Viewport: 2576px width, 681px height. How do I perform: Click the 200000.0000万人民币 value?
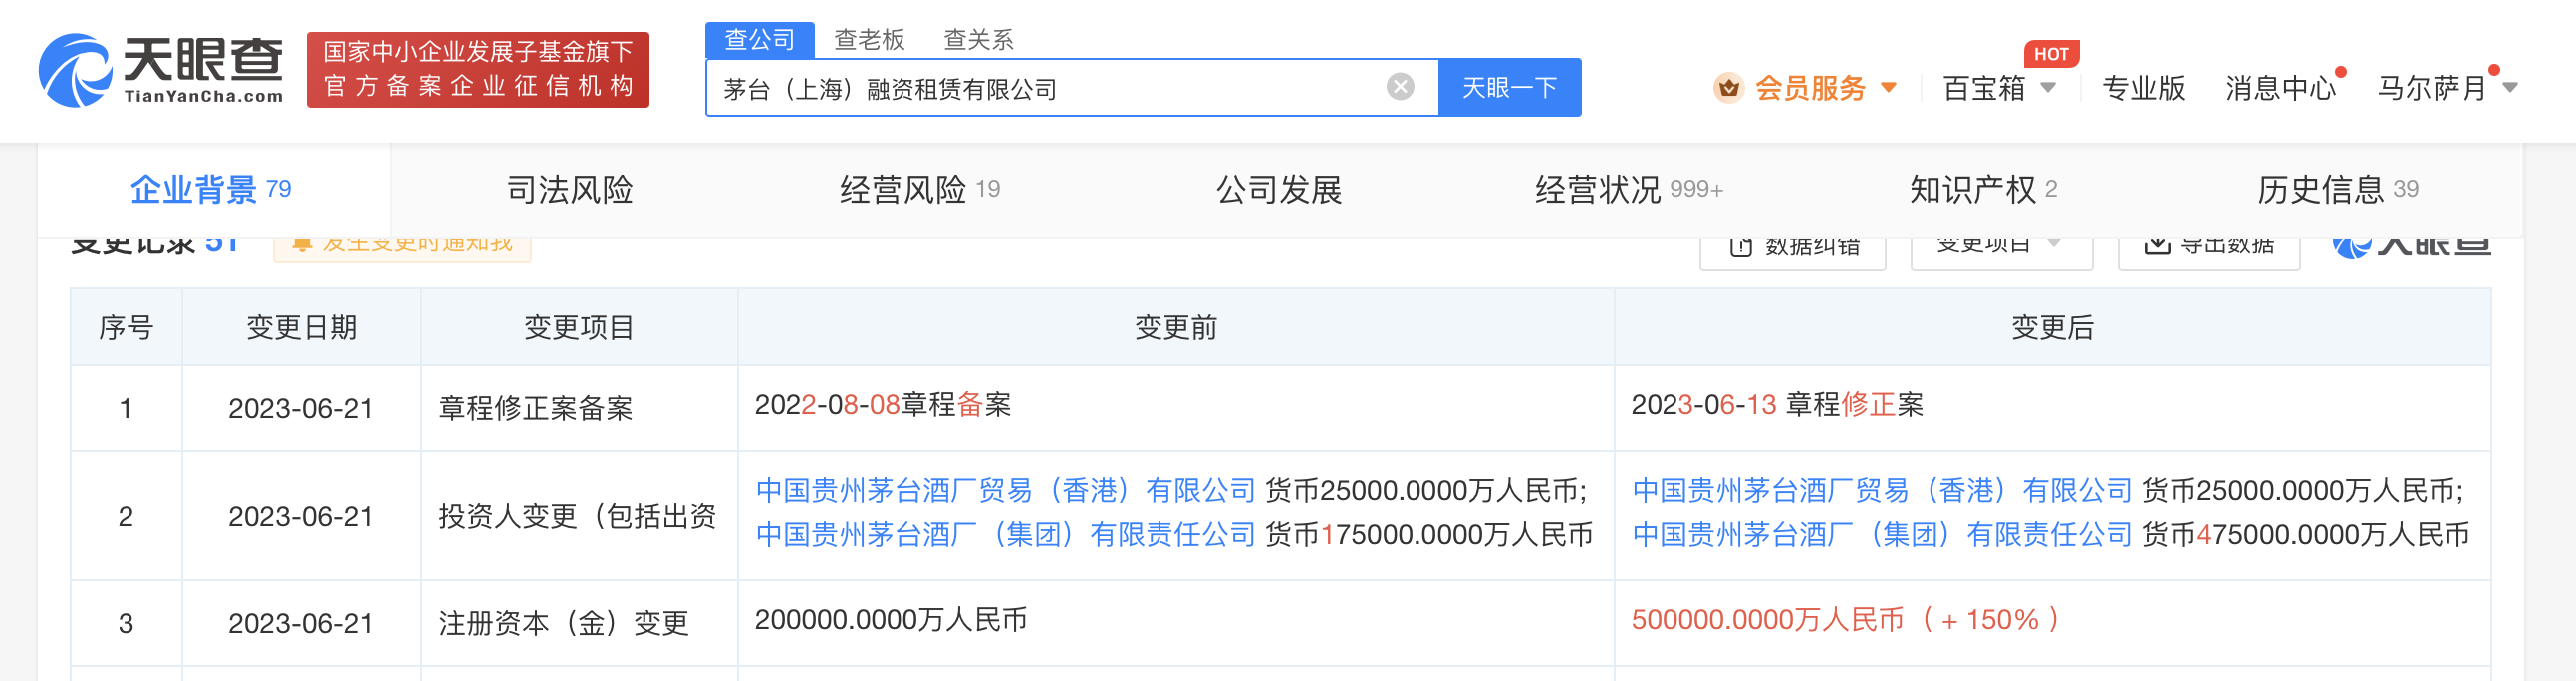pos(891,620)
